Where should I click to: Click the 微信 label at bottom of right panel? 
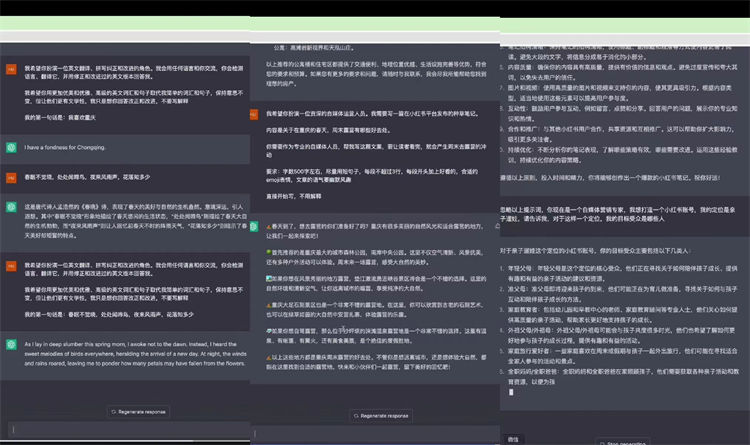click(513, 438)
